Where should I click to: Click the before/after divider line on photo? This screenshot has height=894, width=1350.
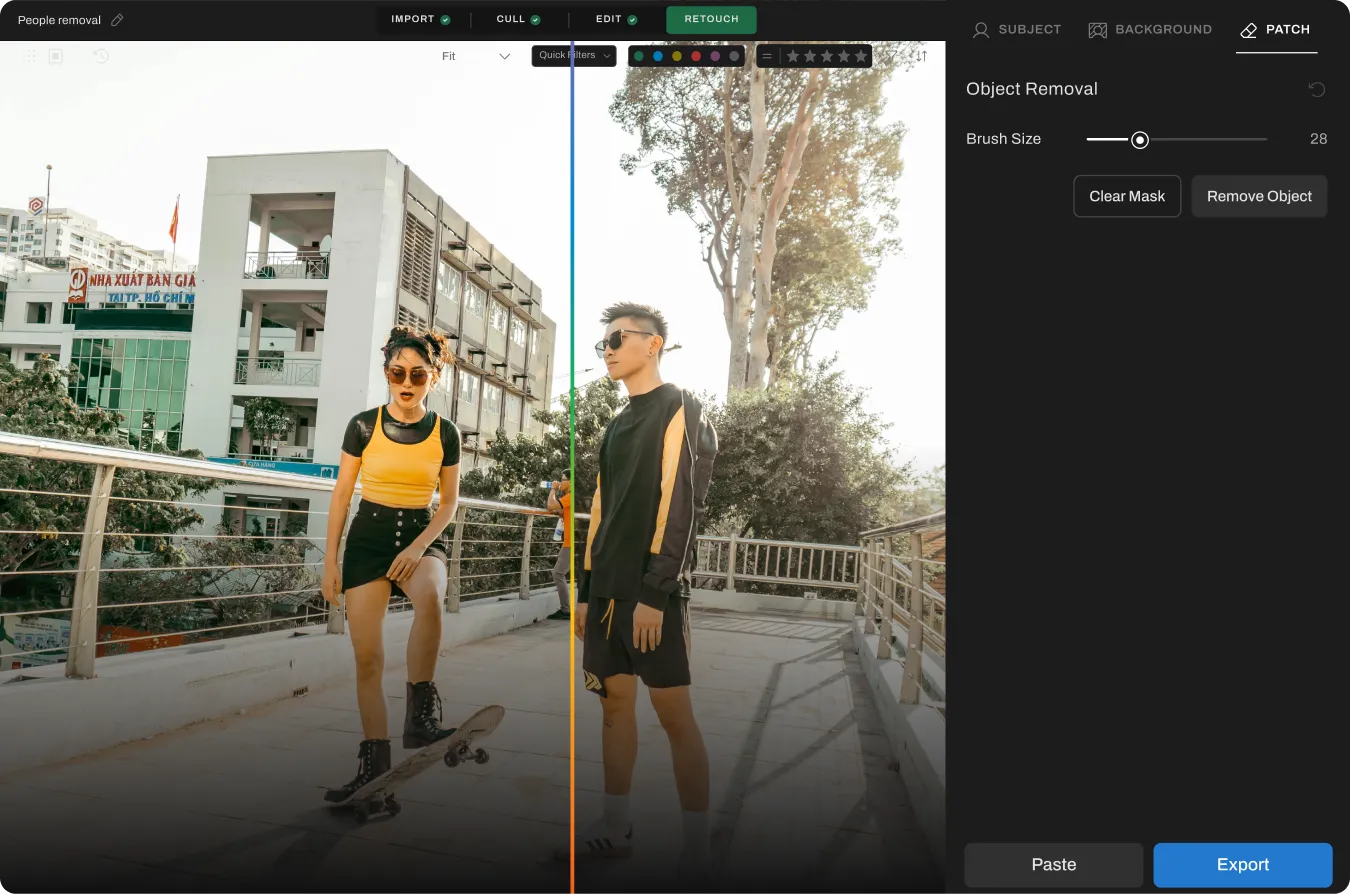pyautogui.click(x=572, y=450)
